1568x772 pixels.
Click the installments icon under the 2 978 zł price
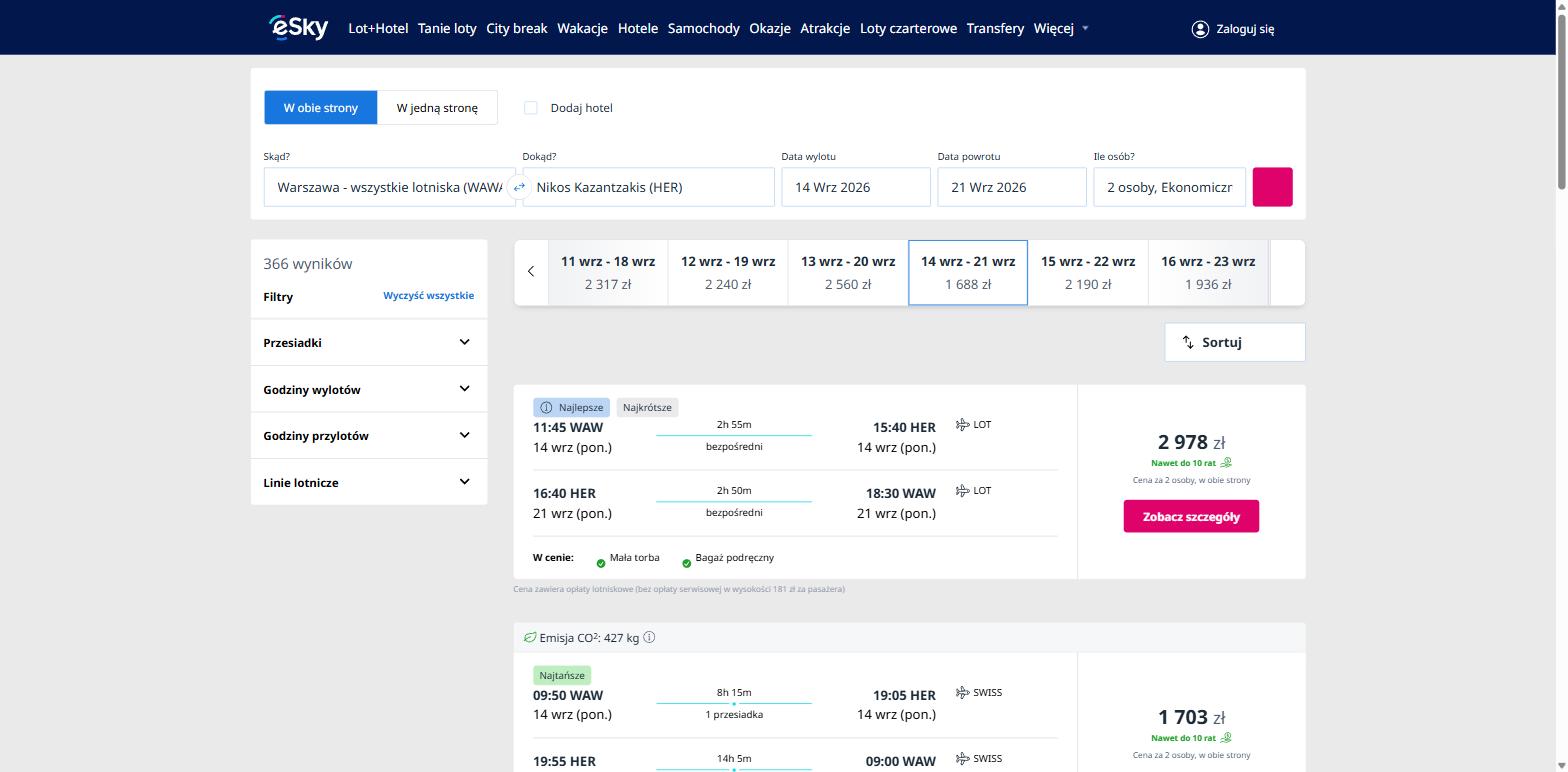click(x=1226, y=463)
